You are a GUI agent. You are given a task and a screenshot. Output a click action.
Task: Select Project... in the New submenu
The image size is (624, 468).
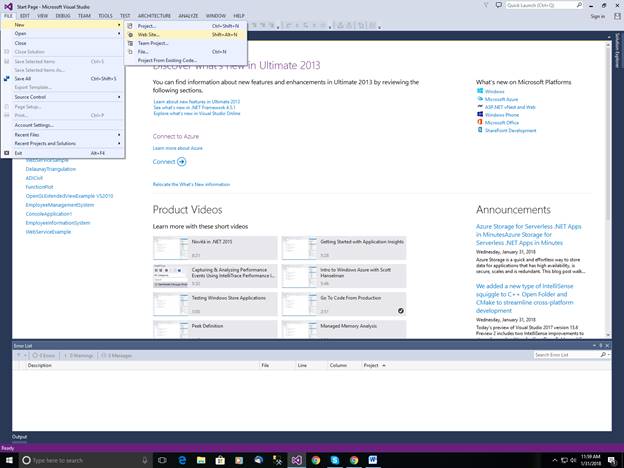point(185,26)
